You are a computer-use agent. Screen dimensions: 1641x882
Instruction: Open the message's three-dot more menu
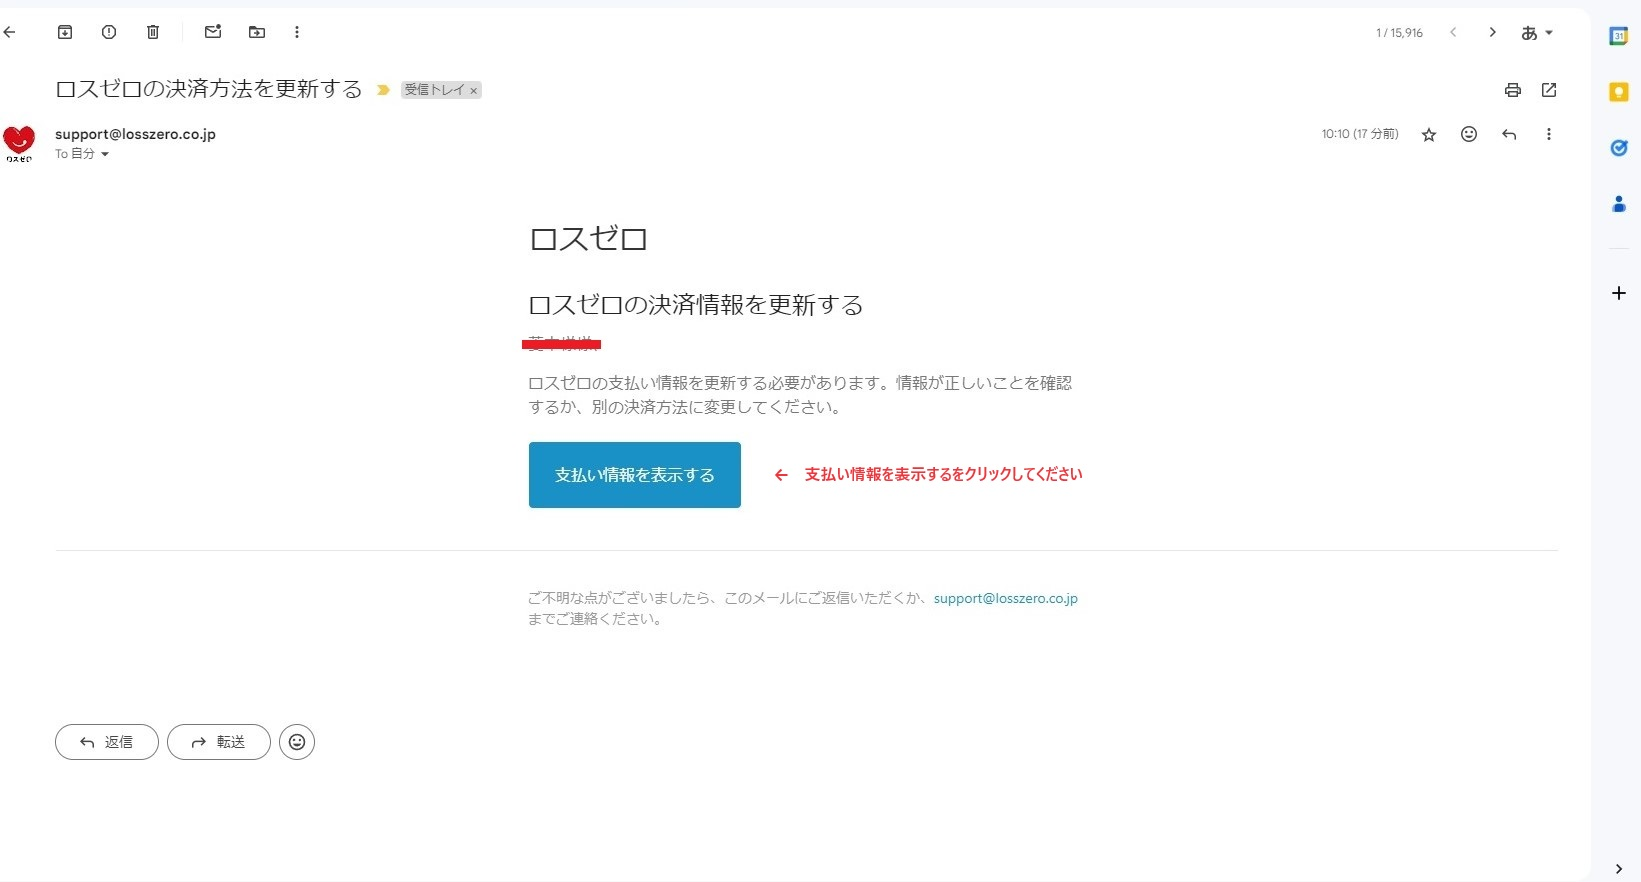coord(1549,134)
